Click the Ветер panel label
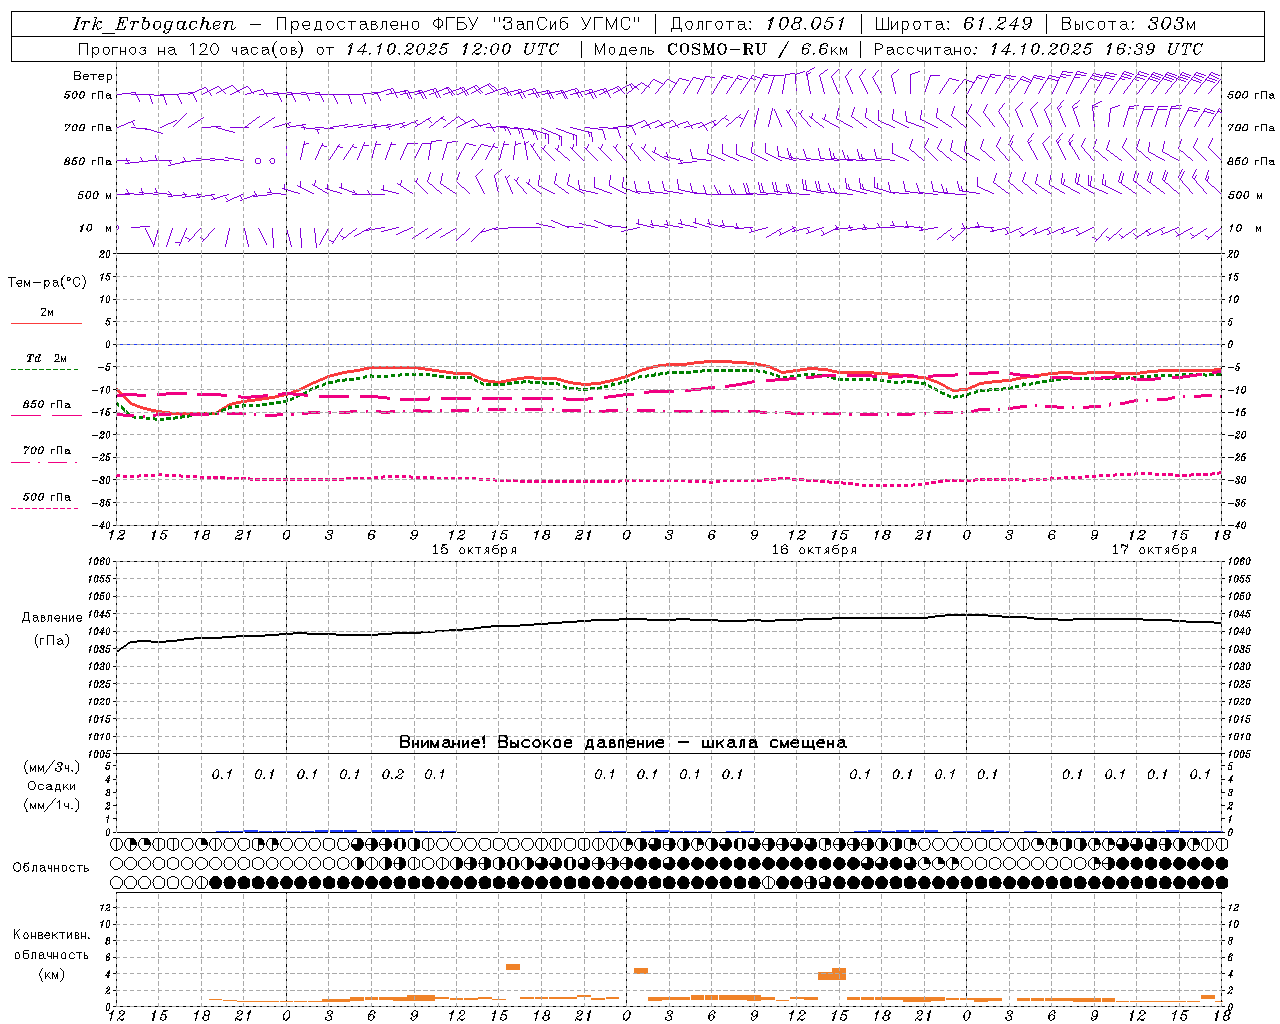 tap(93, 76)
